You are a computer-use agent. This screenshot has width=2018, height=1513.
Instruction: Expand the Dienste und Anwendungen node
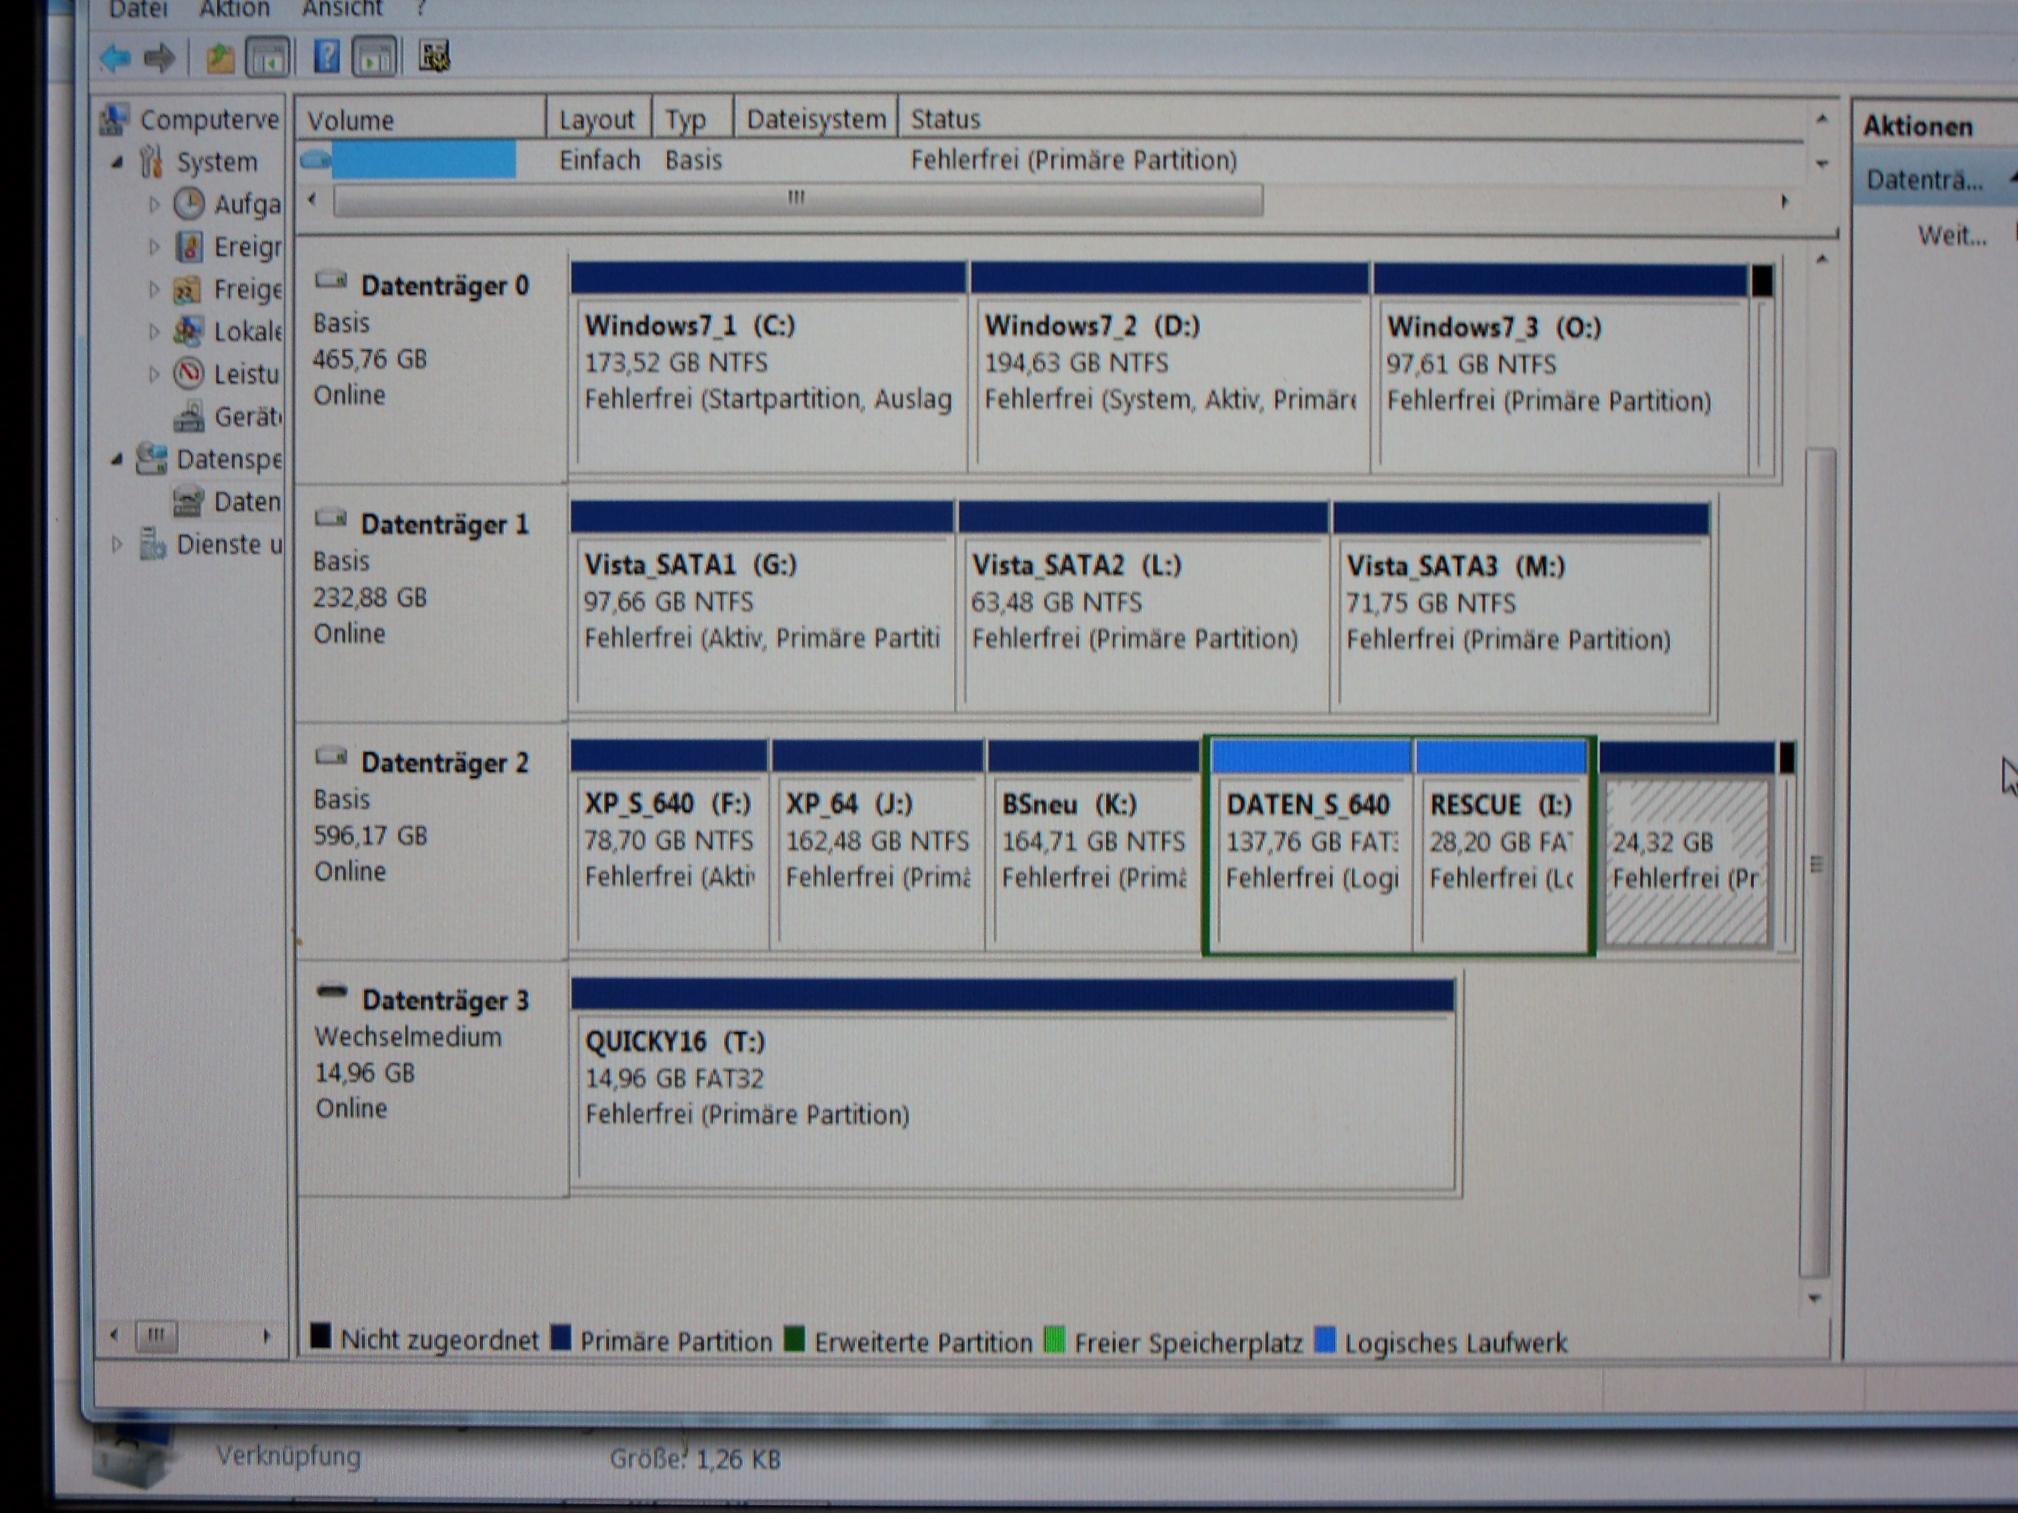pos(117,544)
